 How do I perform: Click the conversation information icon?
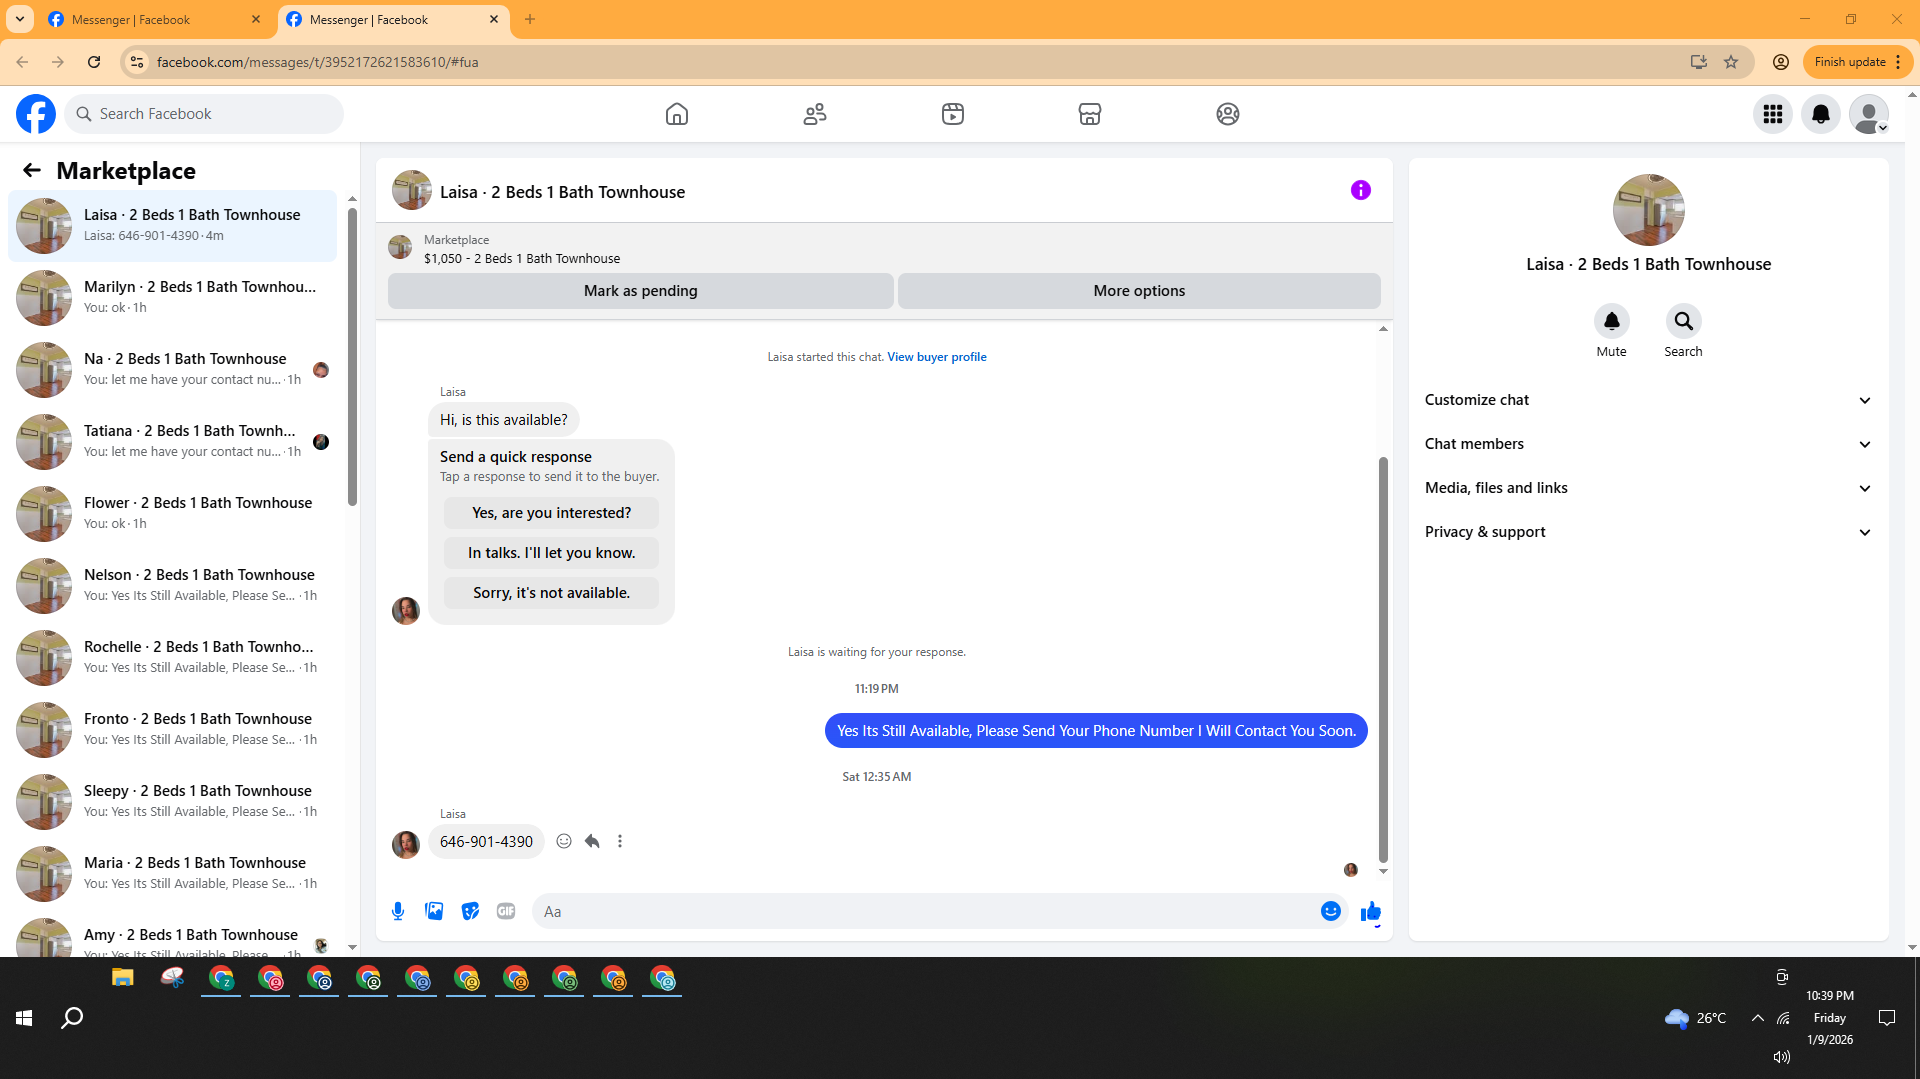(1361, 190)
